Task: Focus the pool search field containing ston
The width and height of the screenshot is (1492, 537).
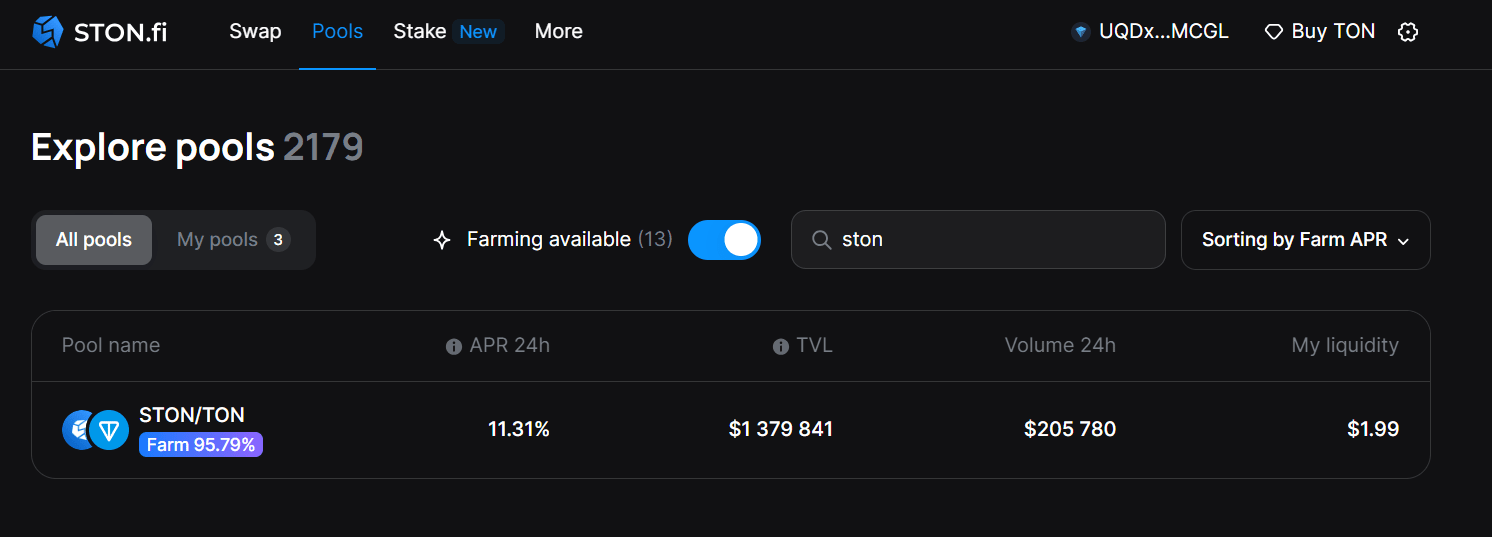Action: coord(990,240)
